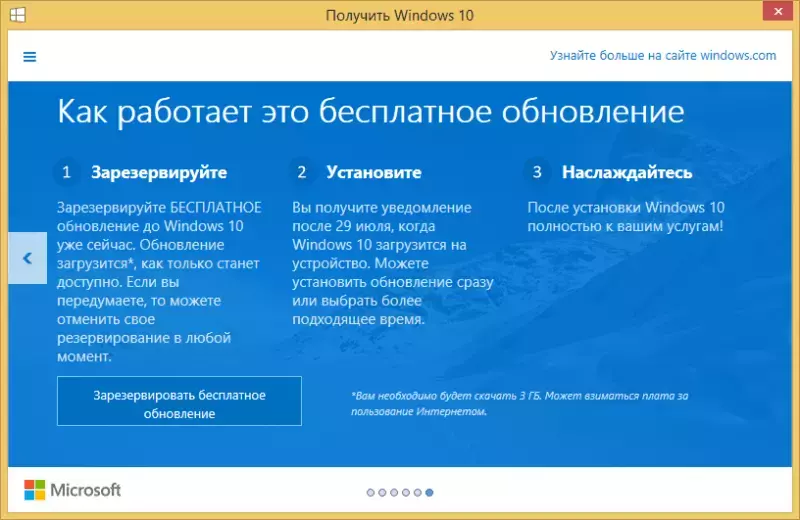Click the step heading "Установите"
This screenshot has width=800, height=520.
(374, 172)
